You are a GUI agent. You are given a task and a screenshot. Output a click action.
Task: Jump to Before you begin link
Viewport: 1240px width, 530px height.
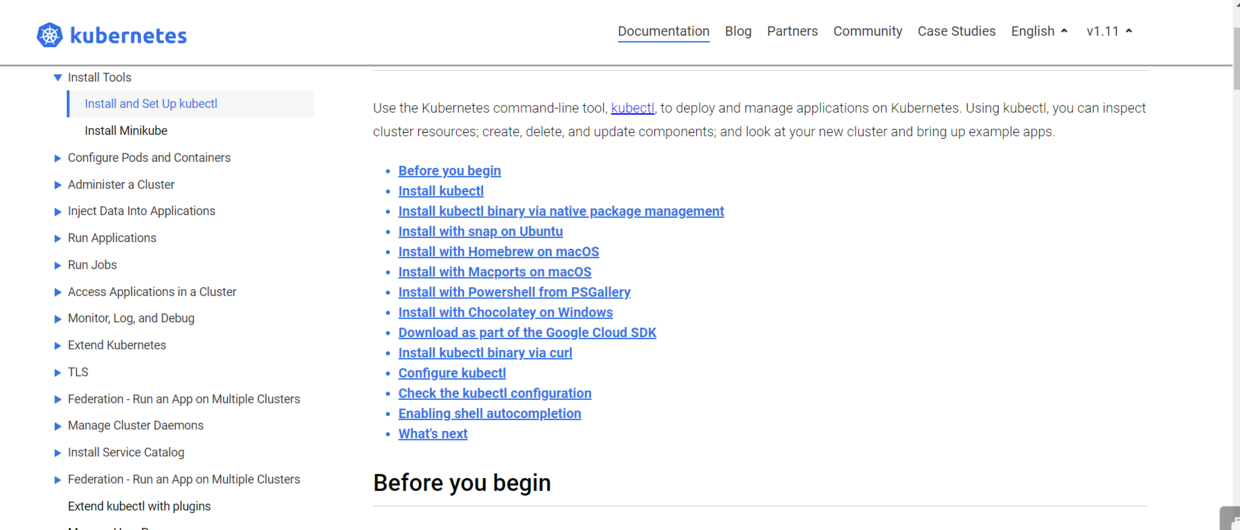click(x=449, y=171)
